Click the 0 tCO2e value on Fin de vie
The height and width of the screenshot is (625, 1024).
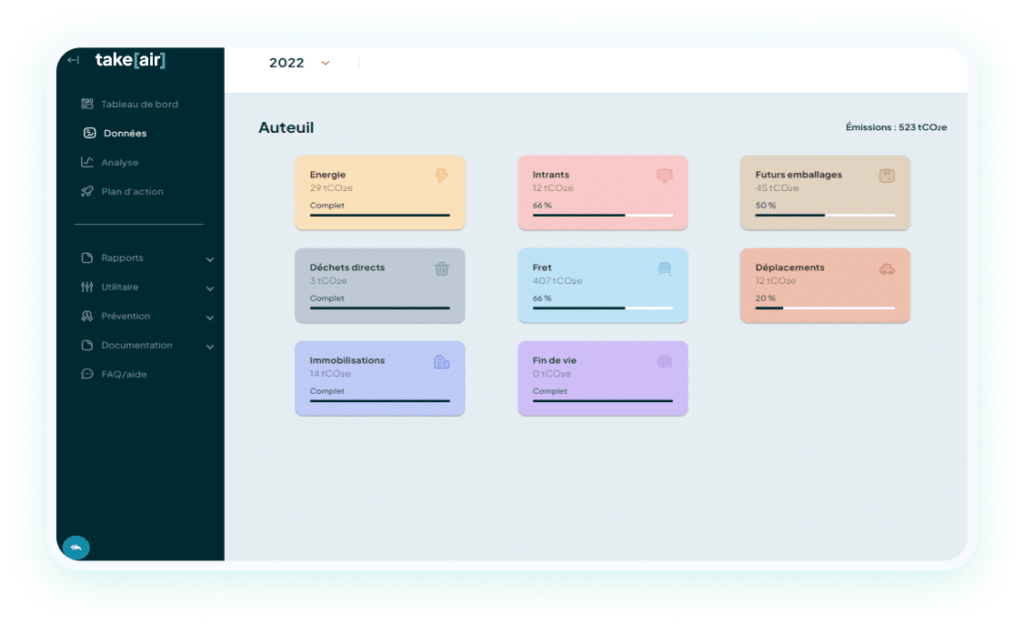coord(552,374)
